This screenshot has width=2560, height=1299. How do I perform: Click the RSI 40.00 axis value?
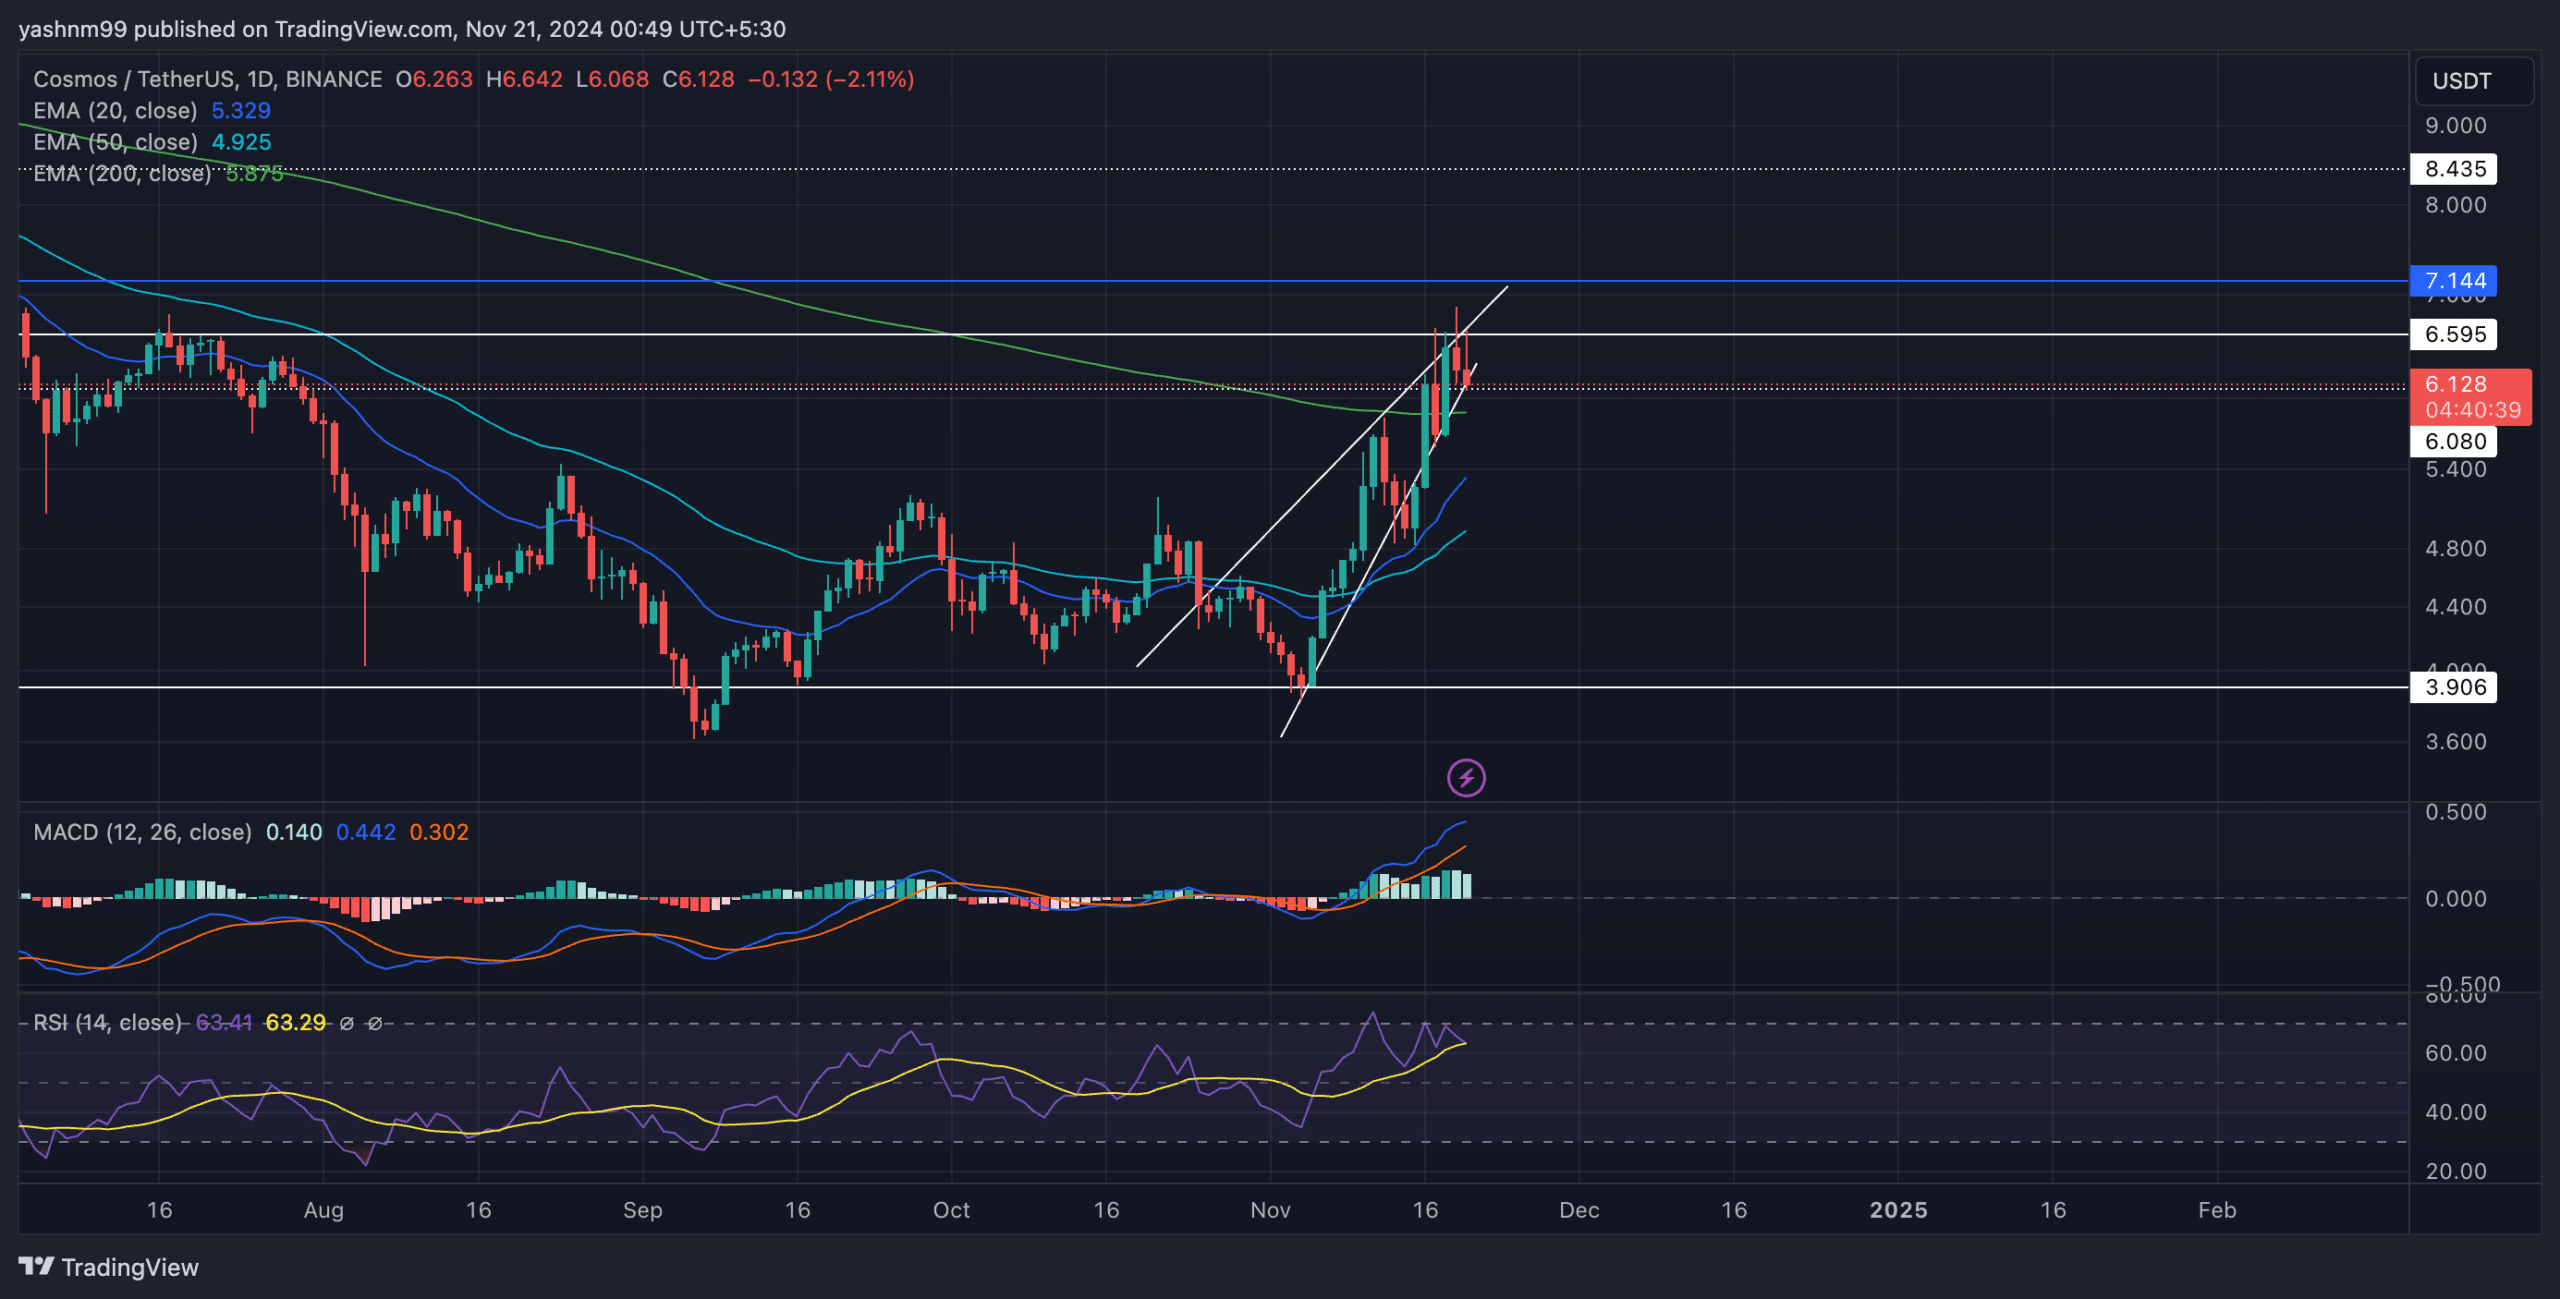2455,1112
